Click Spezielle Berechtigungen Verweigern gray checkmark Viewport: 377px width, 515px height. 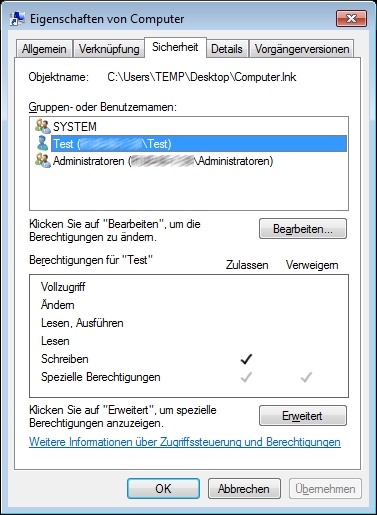coord(306,377)
